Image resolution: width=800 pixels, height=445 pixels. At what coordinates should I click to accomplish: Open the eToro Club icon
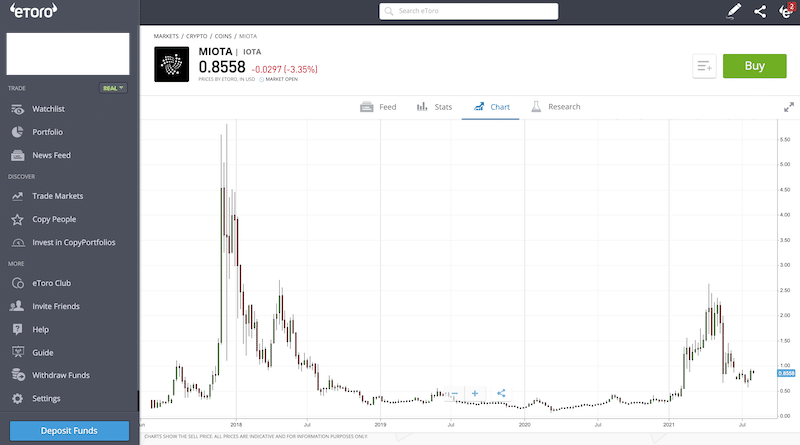(x=18, y=283)
